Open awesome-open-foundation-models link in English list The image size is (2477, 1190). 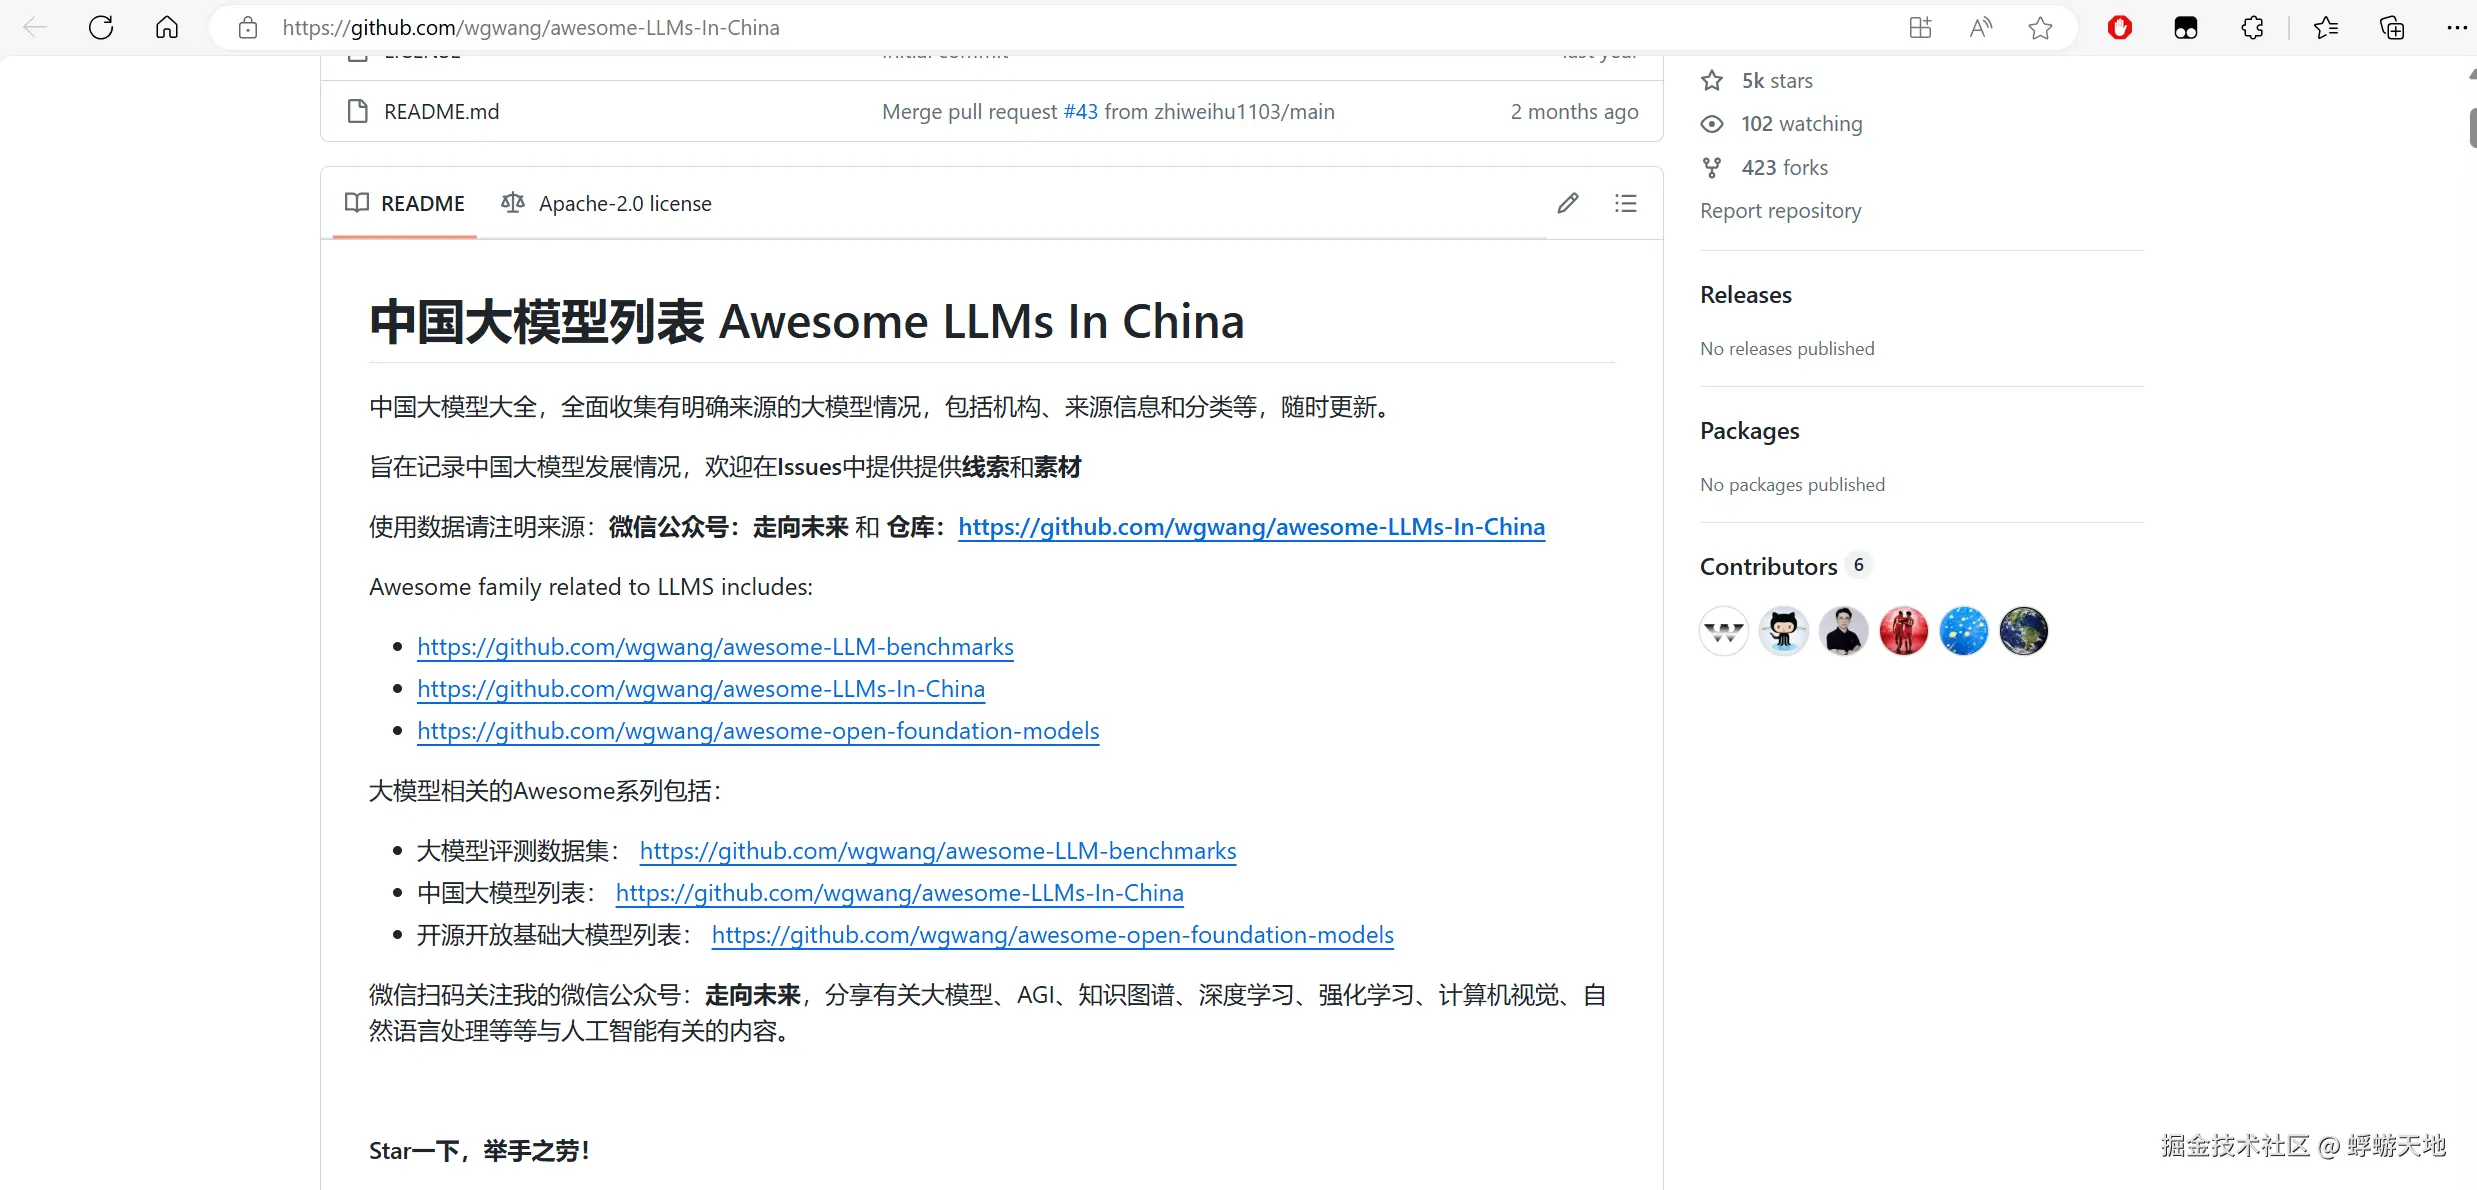click(x=758, y=731)
